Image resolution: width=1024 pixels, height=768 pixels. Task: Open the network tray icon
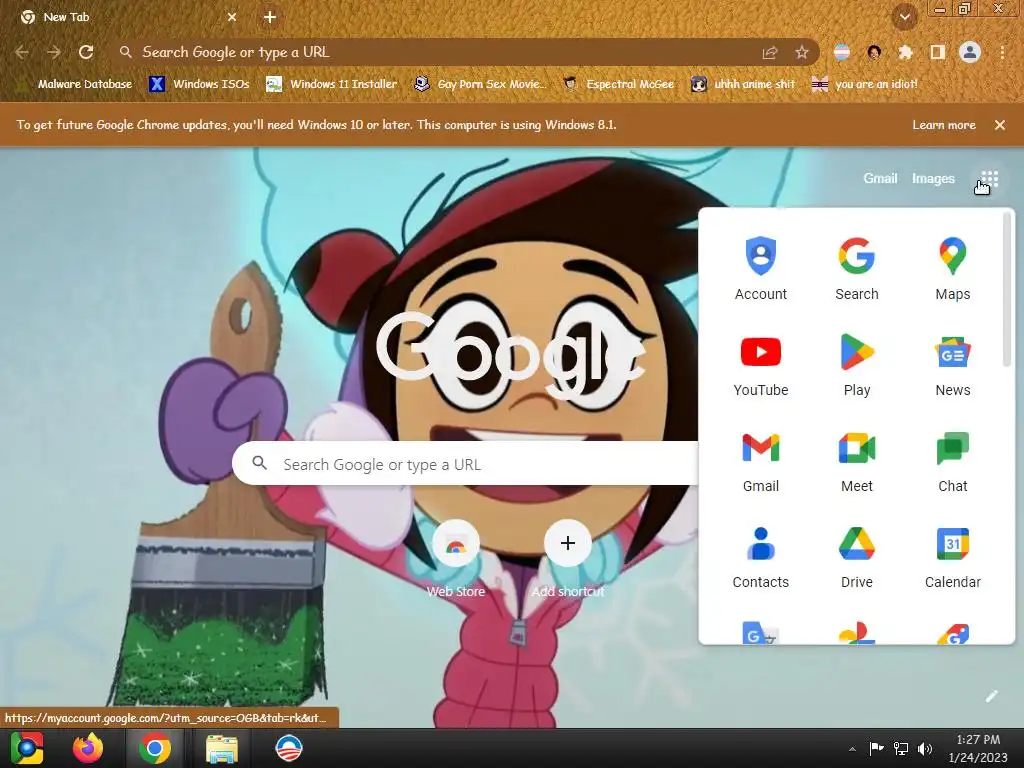[901, 748]
